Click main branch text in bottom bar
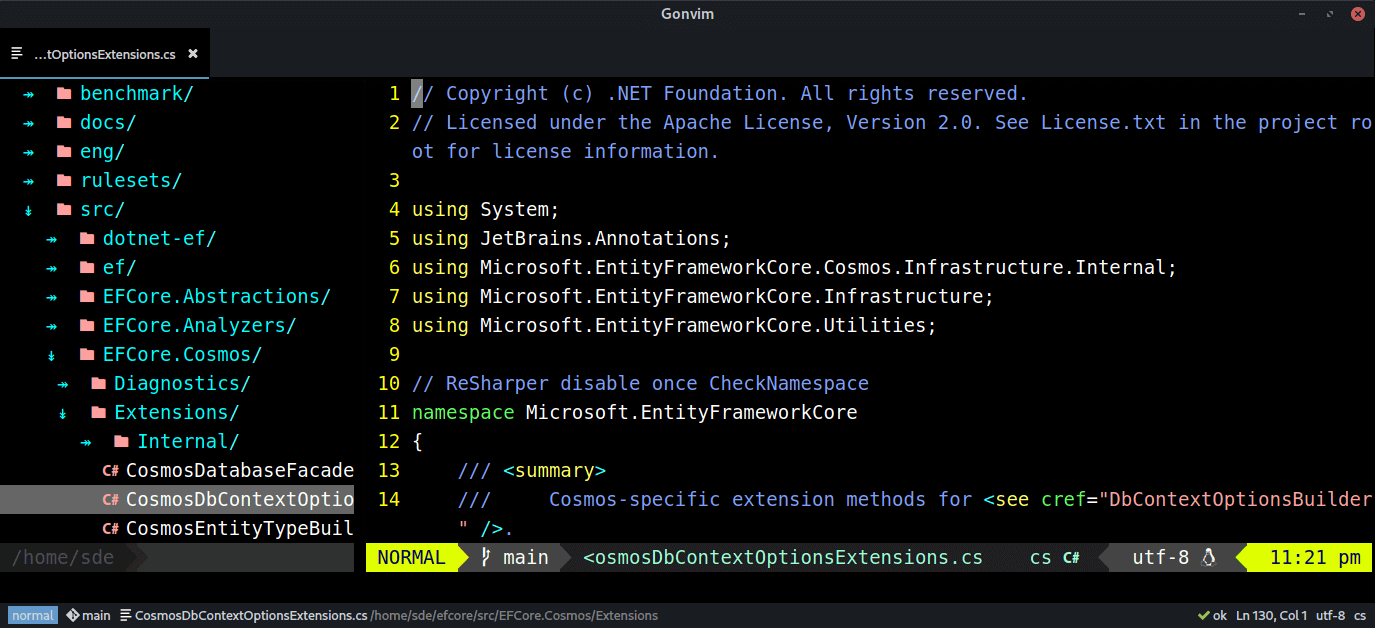This screenshot has height=628, width=1375. point(96,616)
